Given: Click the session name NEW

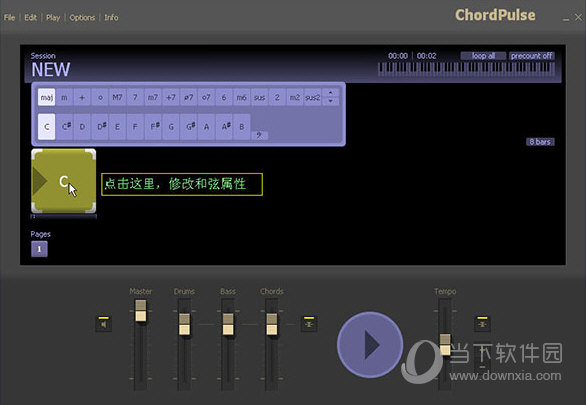Looking at the screenshot, I should [x=51, y=69].
